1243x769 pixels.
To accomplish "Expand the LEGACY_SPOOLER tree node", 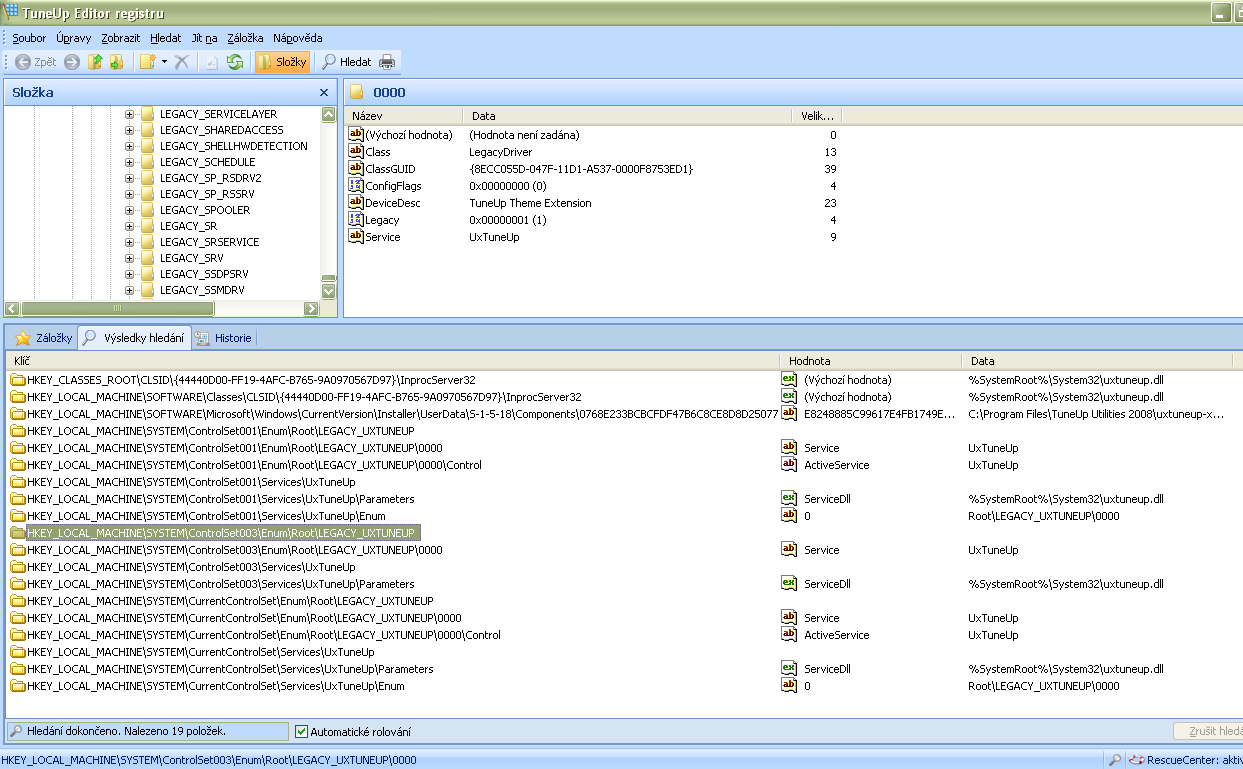I will (x=129, y=210).
